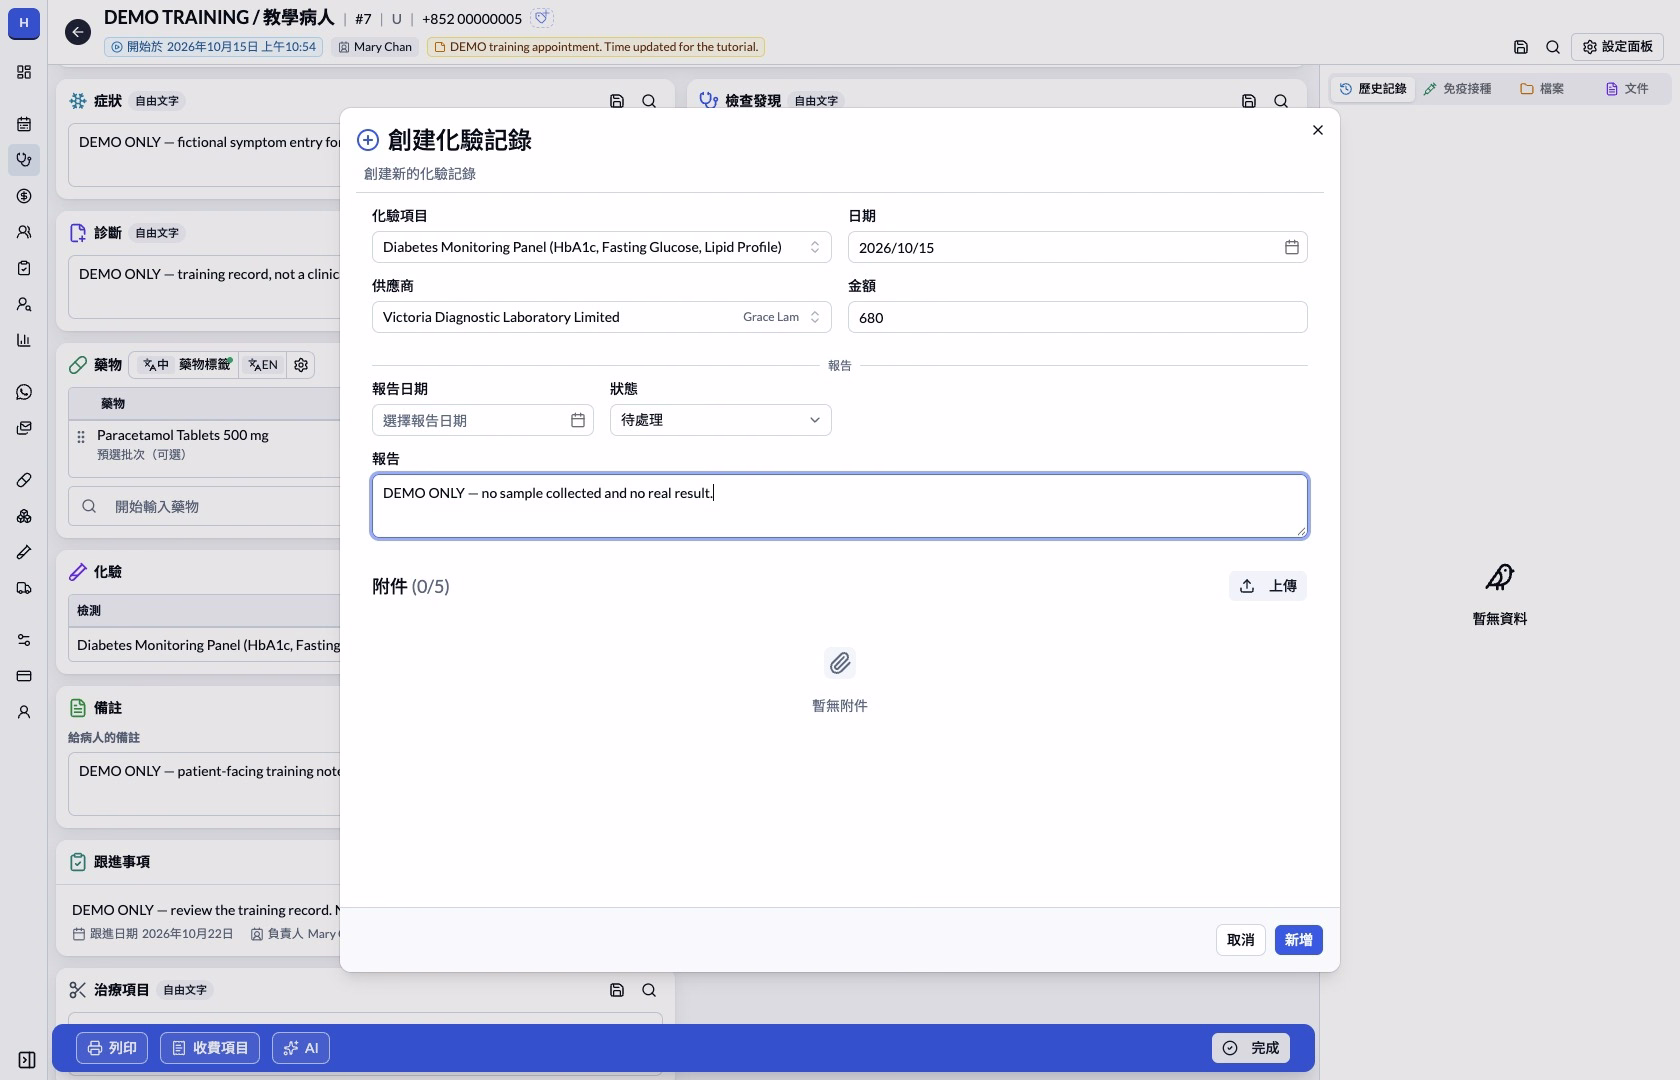
Task: Close the 創建化驗記錄 dialog
Action: click(x=1318, y=130)
